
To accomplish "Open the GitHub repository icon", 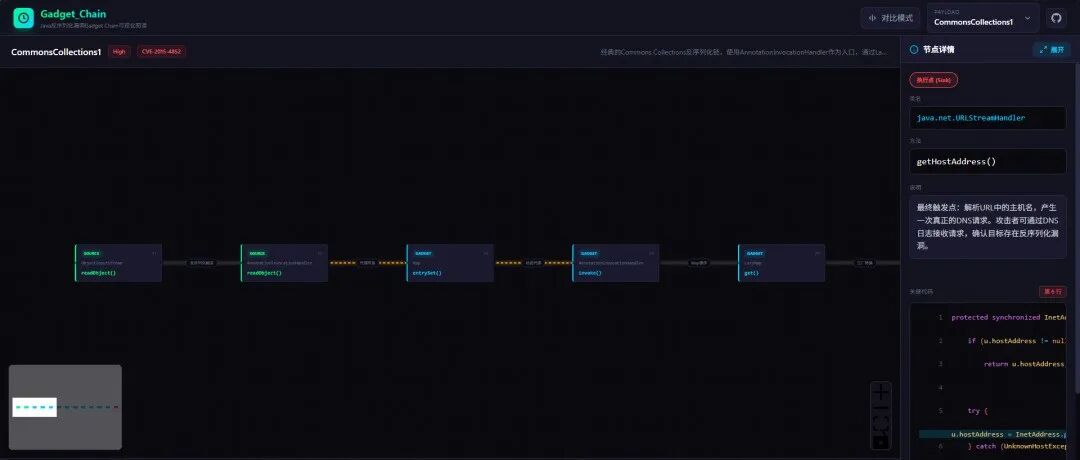I will (x=1056, y=18).
